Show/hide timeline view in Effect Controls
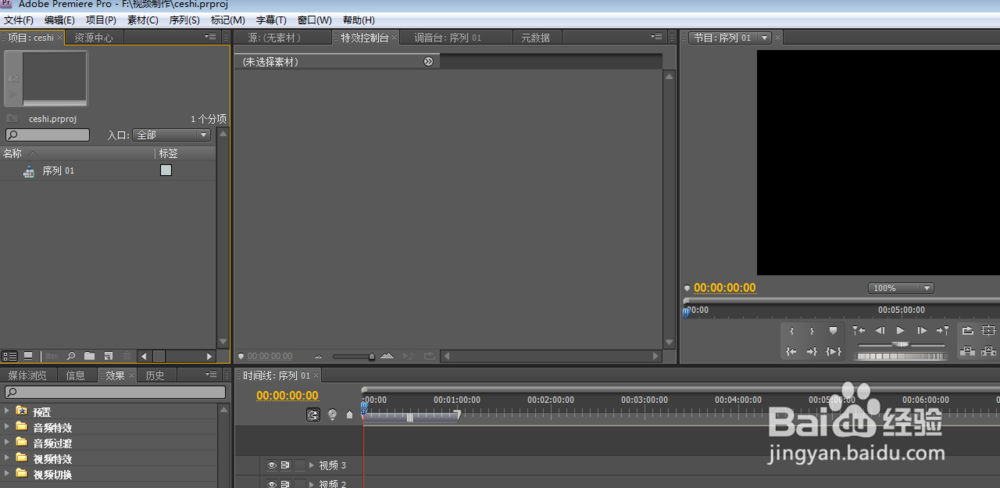Image resolution: width=1000 pixels, height=488 pixels. coord(429,61)
